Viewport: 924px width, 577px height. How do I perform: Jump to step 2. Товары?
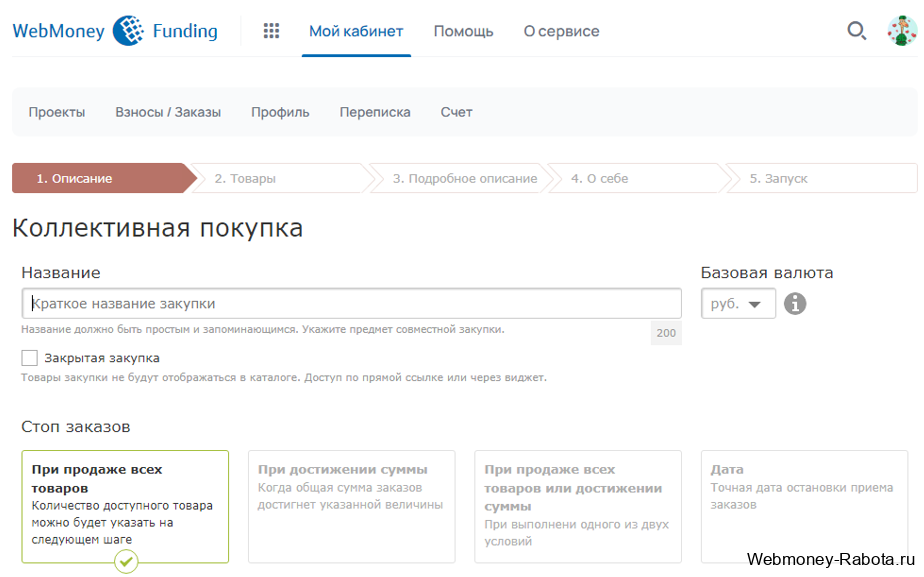(x=282, y=178)
